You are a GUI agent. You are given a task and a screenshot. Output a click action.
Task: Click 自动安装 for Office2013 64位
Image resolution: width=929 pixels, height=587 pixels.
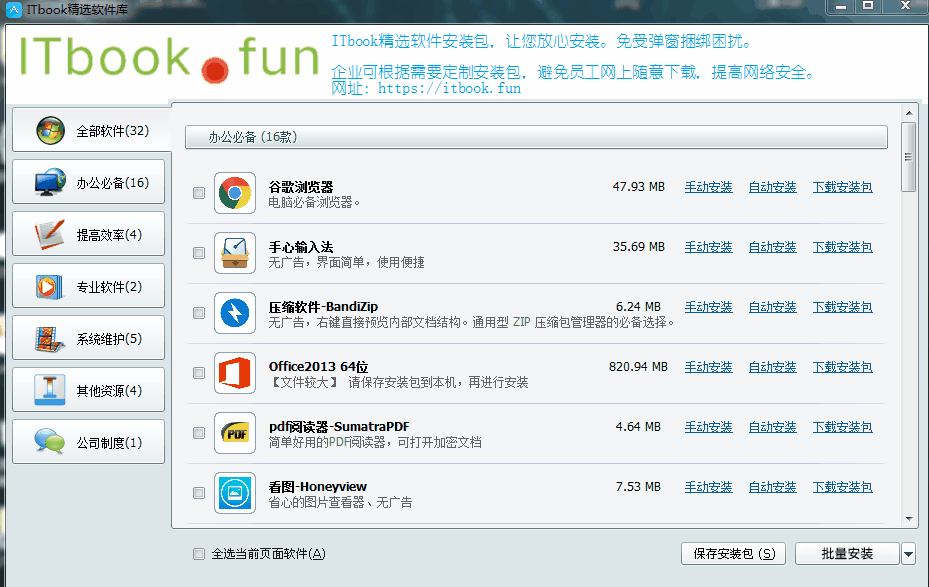click(x=773, y=367)
